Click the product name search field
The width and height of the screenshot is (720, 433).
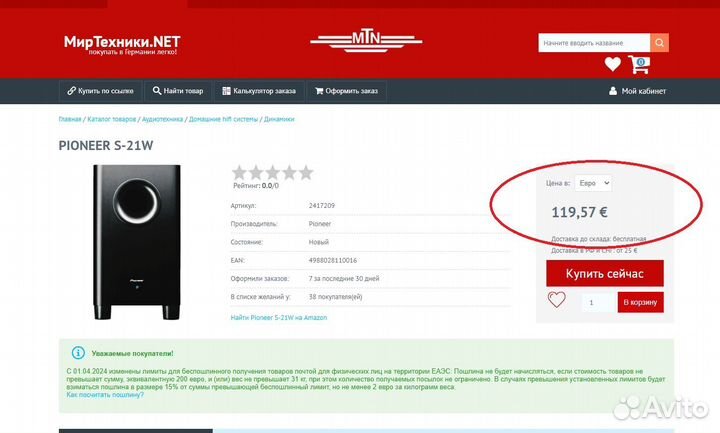click(x=594, y=43)
